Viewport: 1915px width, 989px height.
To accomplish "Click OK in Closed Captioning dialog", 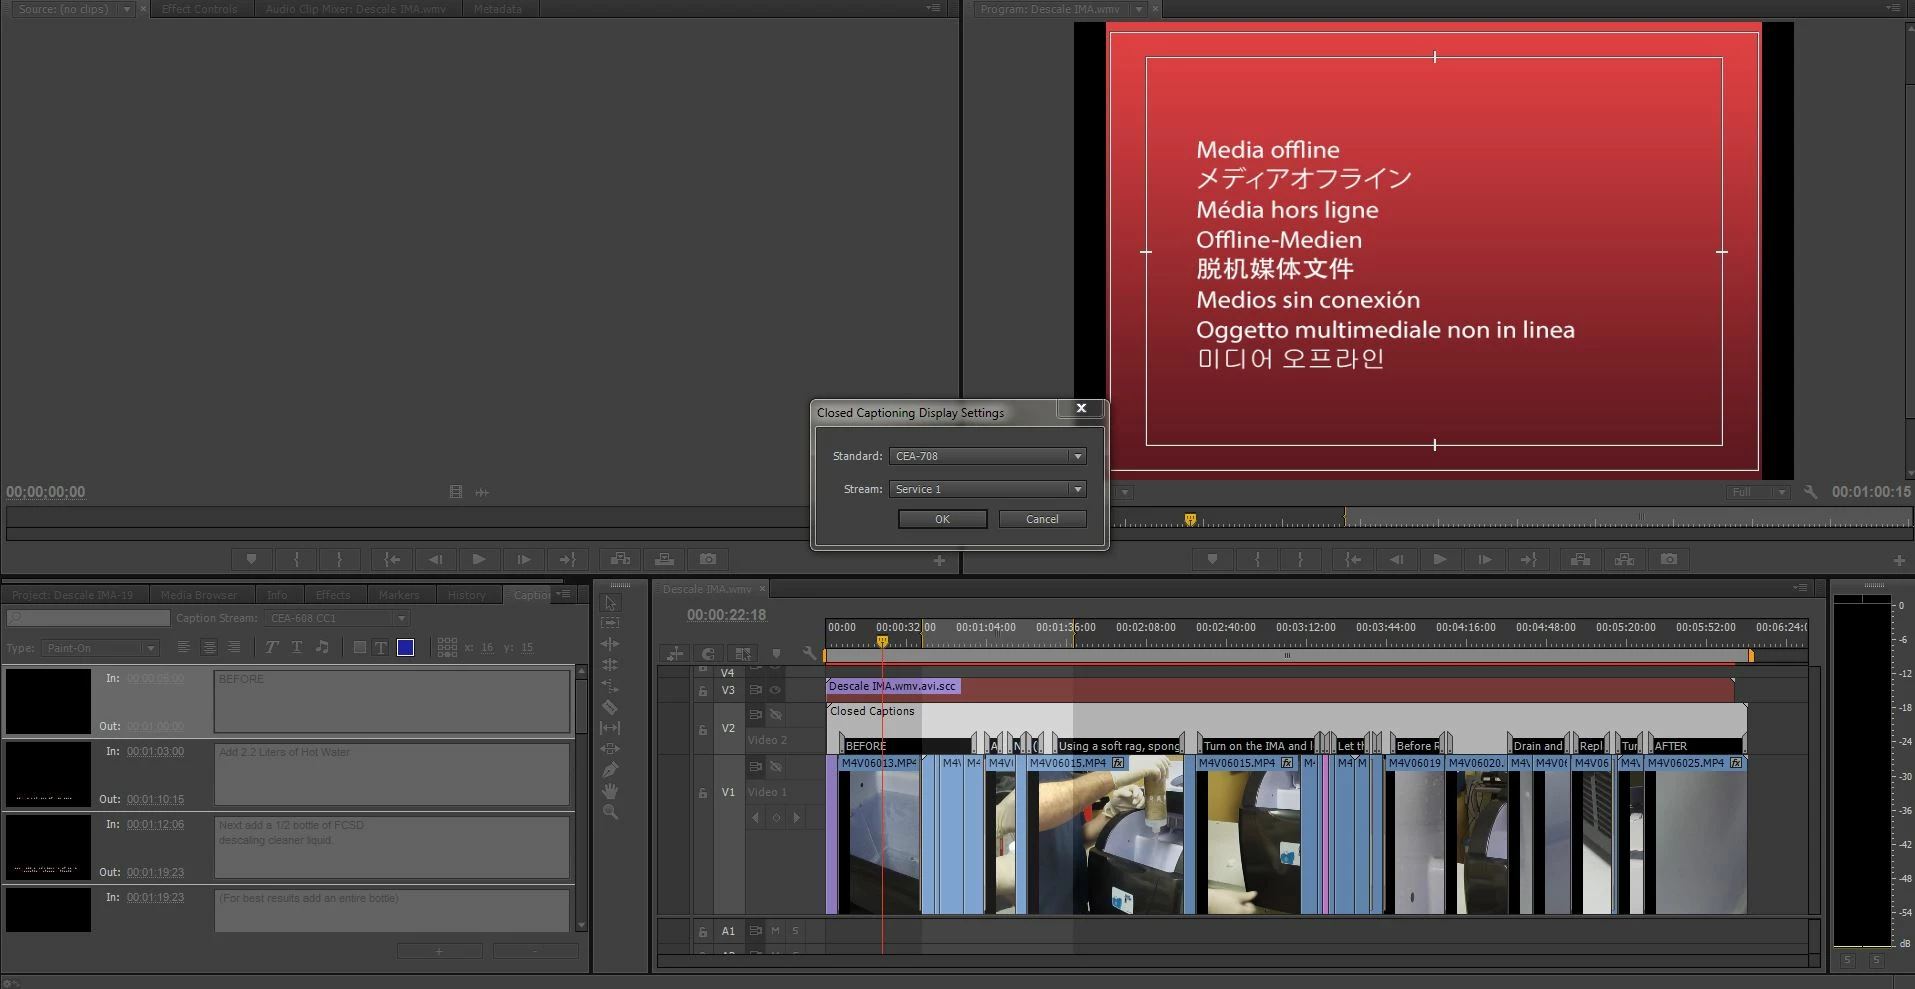I will [942, 519].
